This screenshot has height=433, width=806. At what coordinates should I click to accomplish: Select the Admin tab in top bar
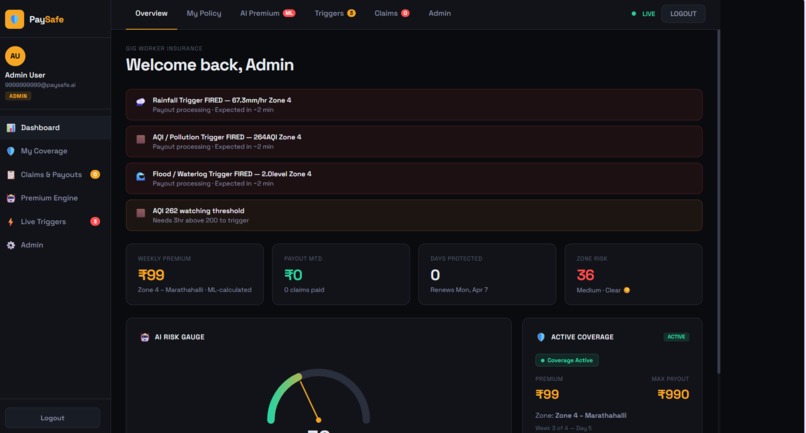click(439, 13)
